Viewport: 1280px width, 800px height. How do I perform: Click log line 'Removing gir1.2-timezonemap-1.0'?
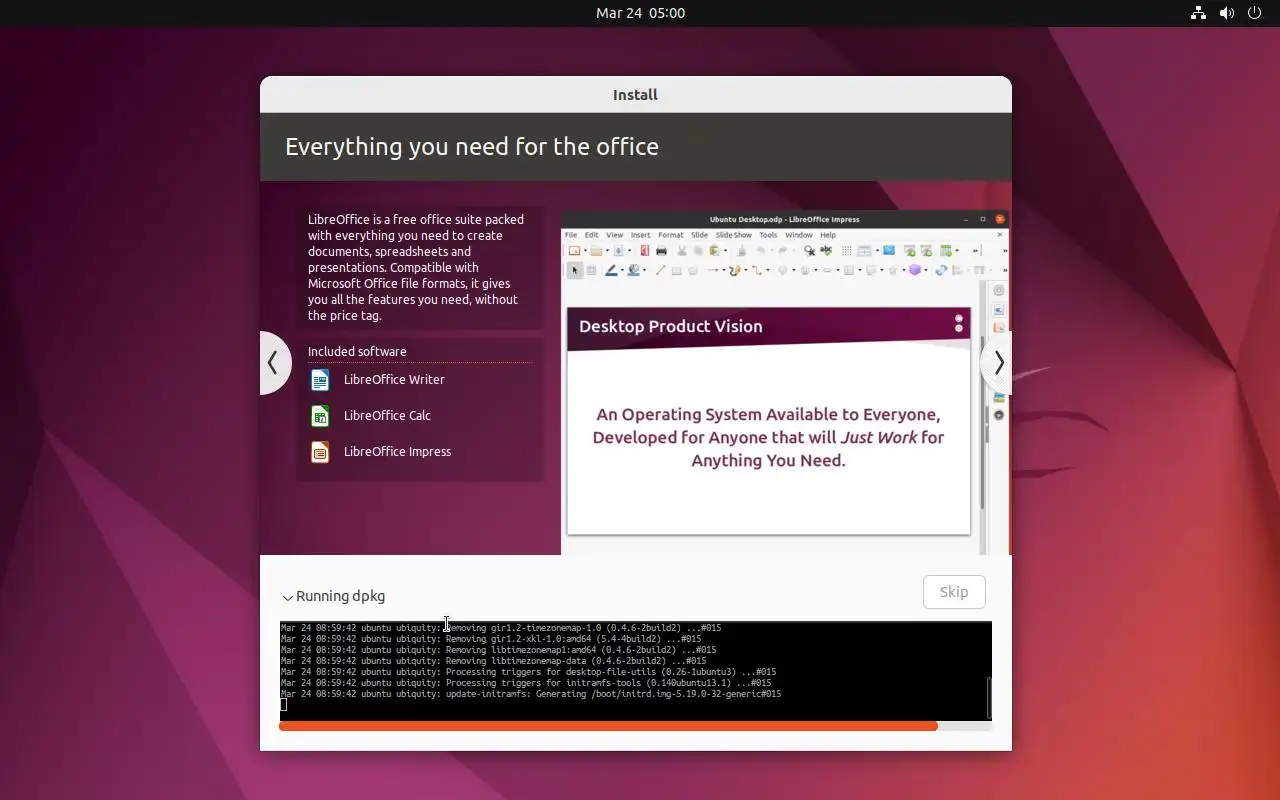[501, 628]
